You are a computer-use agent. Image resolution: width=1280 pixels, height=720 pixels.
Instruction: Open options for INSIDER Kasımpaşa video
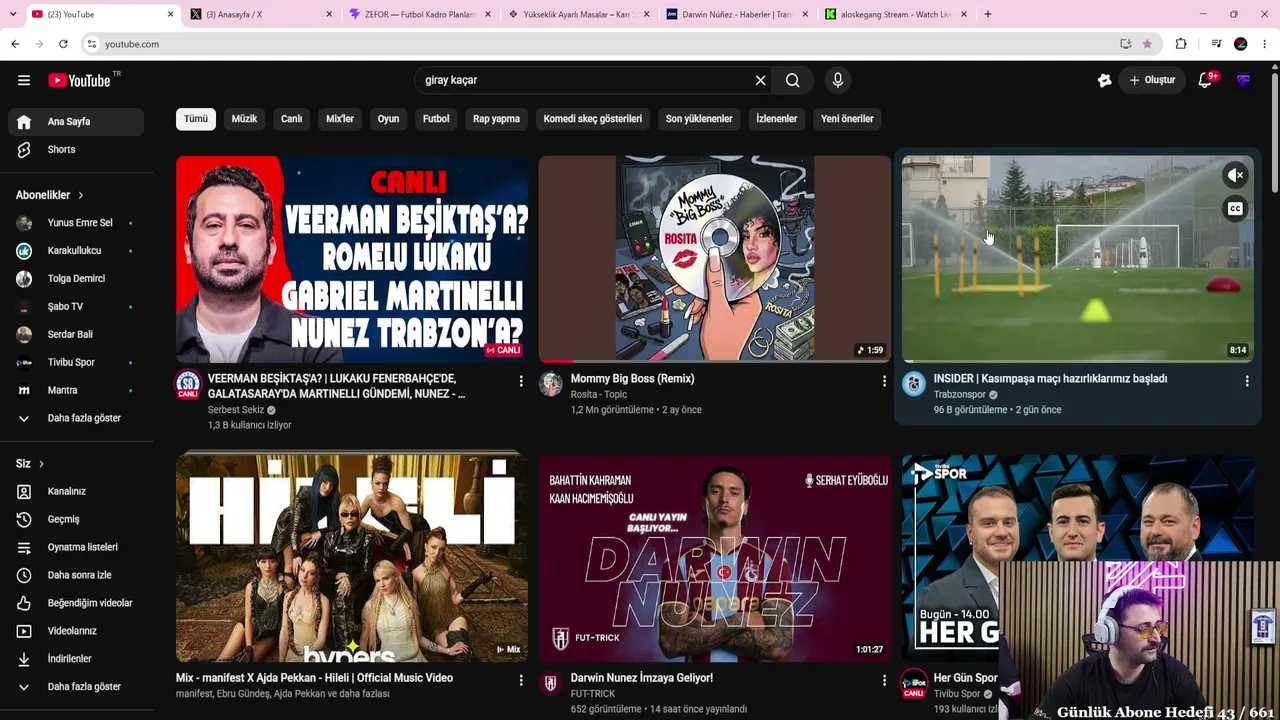coord(1247,381)
